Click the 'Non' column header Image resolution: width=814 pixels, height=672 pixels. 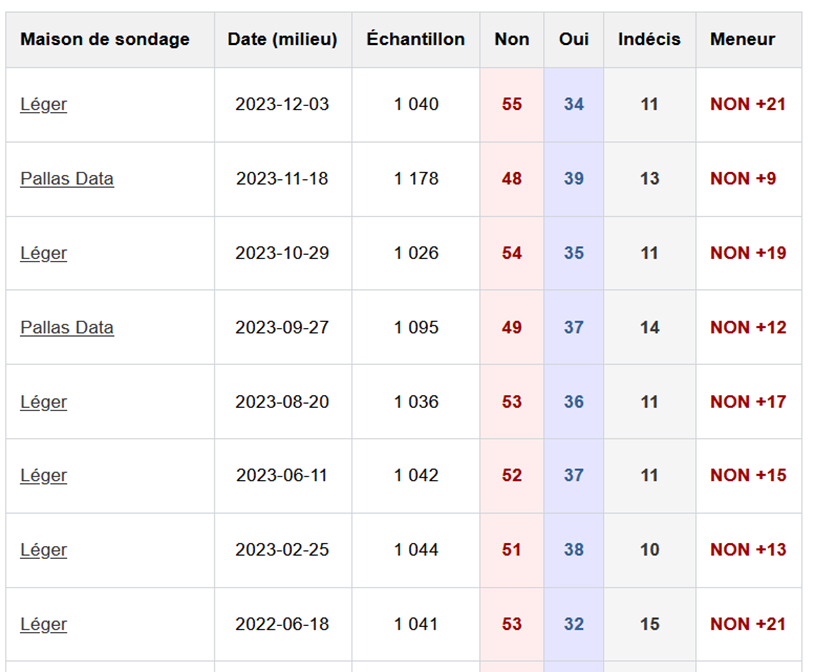pyautogui.click(x=512, y=40)
